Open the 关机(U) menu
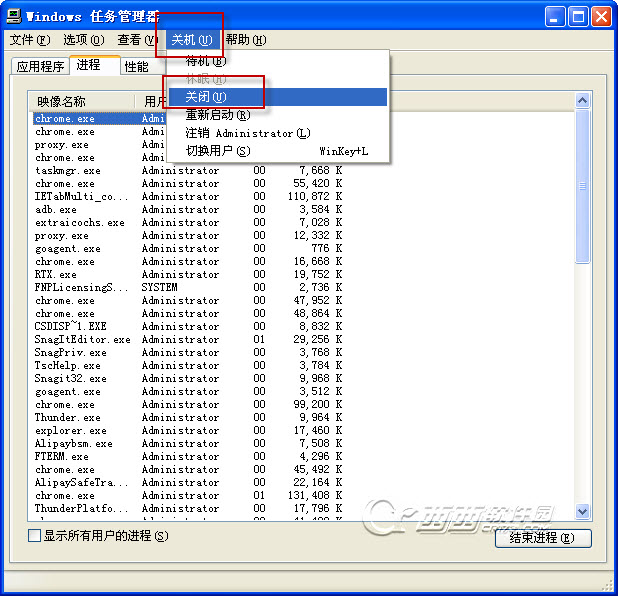Image resolution: width=618 pixels, height=596 pixels. coord(192,40)
